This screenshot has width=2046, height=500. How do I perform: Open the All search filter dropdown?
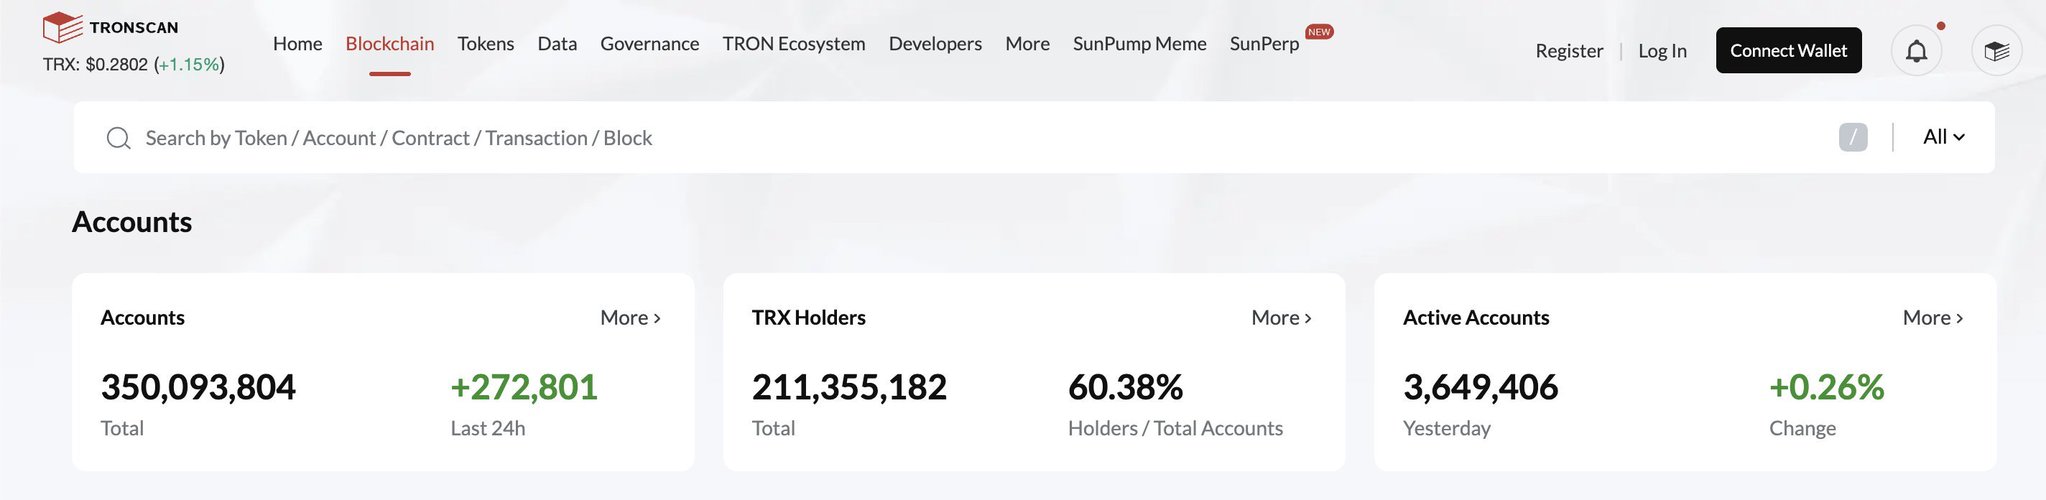coord(1943,137)
